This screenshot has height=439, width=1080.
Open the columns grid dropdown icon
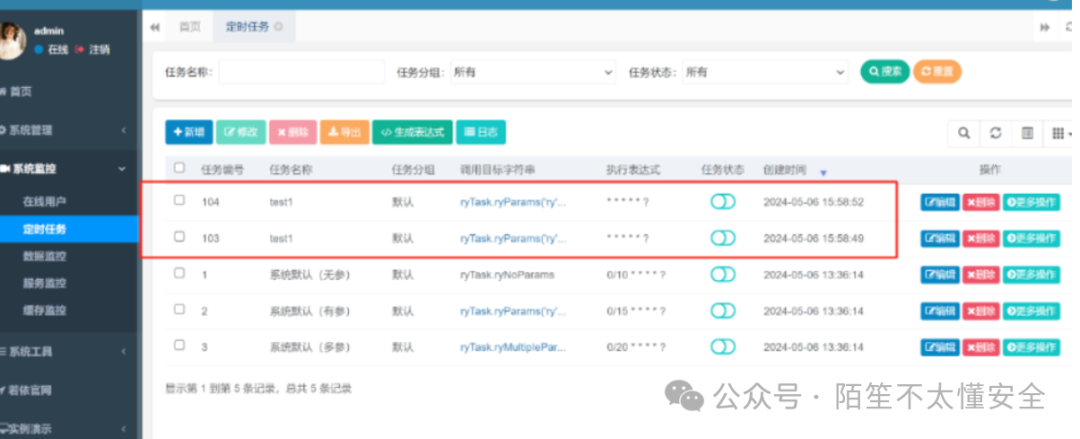[x=1061, y=134]
